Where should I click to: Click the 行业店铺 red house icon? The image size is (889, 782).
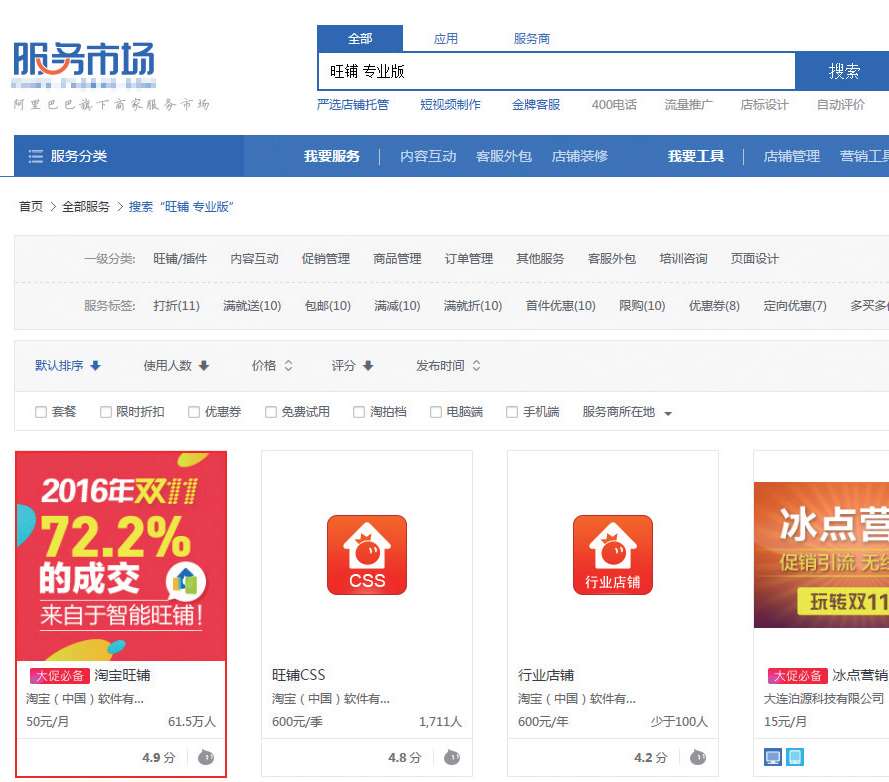[612, 555]
